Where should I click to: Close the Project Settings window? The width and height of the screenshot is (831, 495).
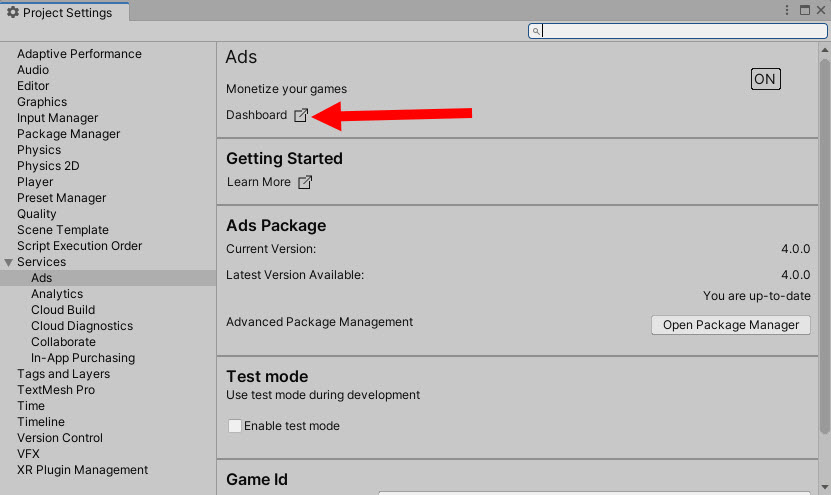click(x=821, y=10)
